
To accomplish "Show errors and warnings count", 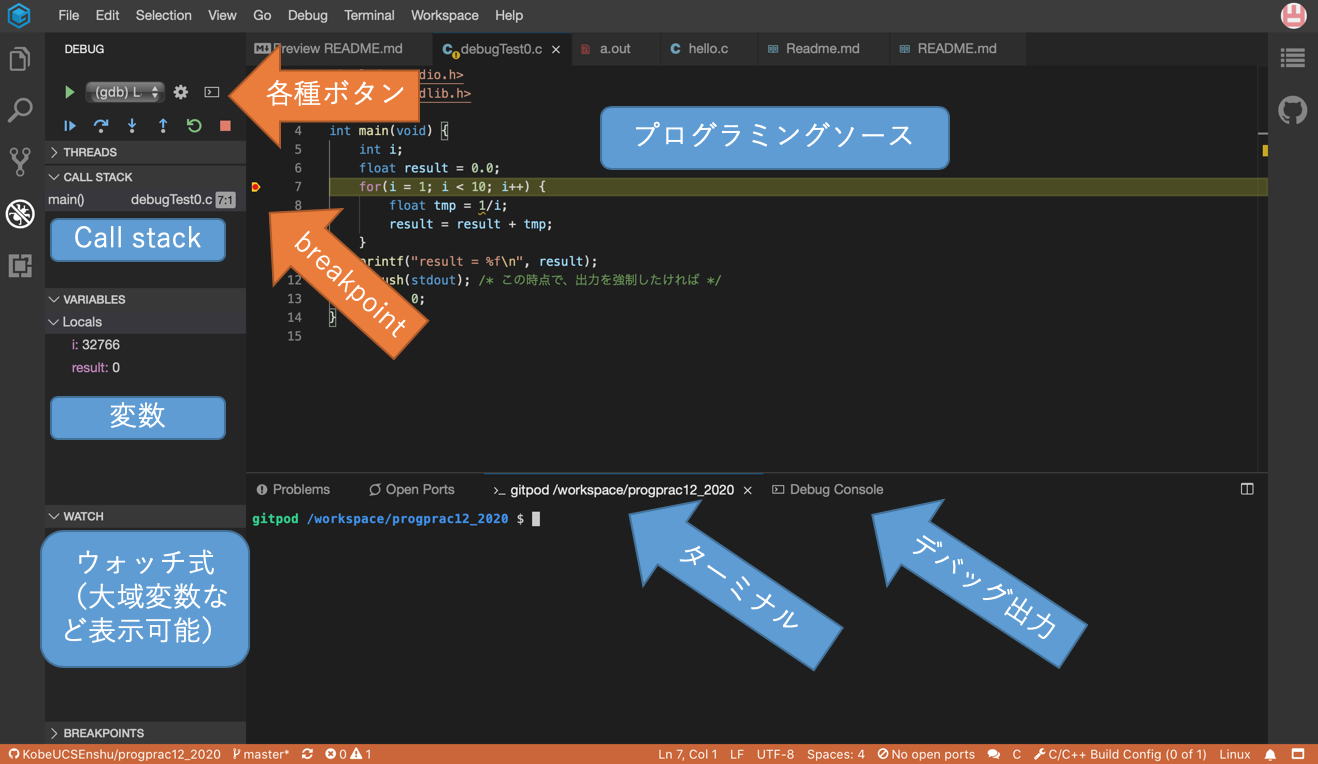I will point(348,754).
